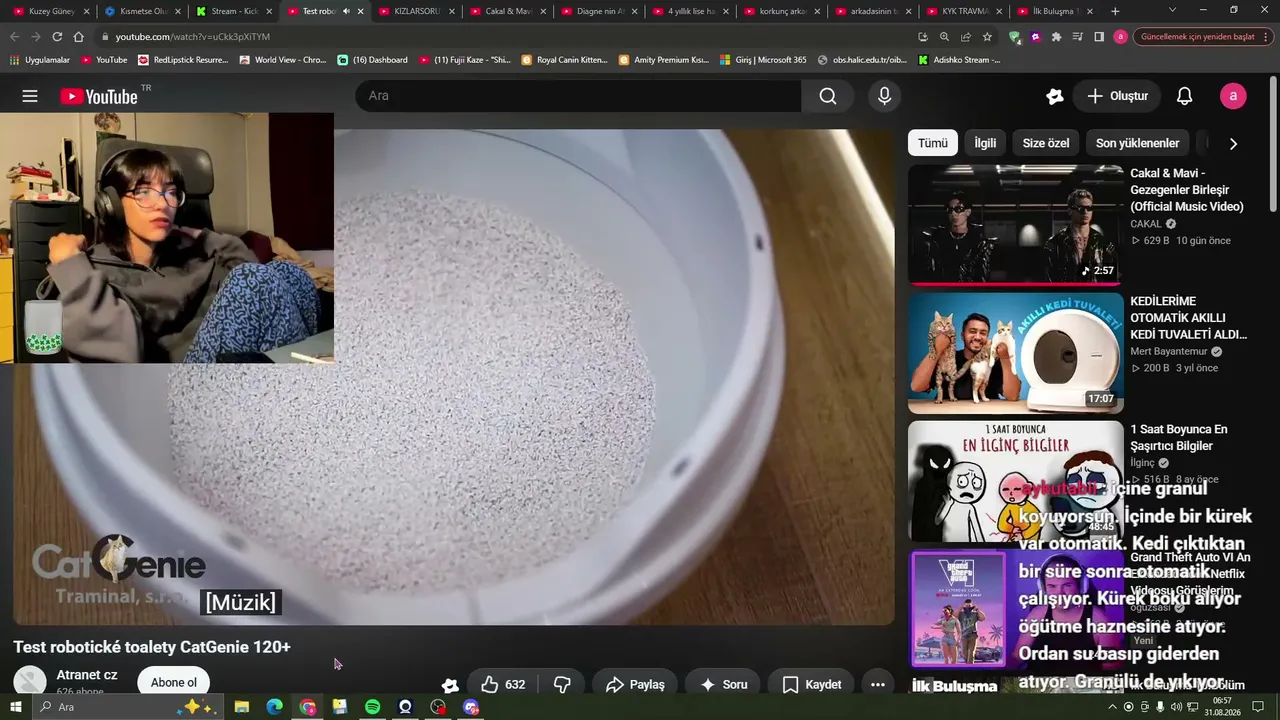1280x720 pixels.
Task: Open File Explorer from the taskbar
Action: (x=241, y=707)
